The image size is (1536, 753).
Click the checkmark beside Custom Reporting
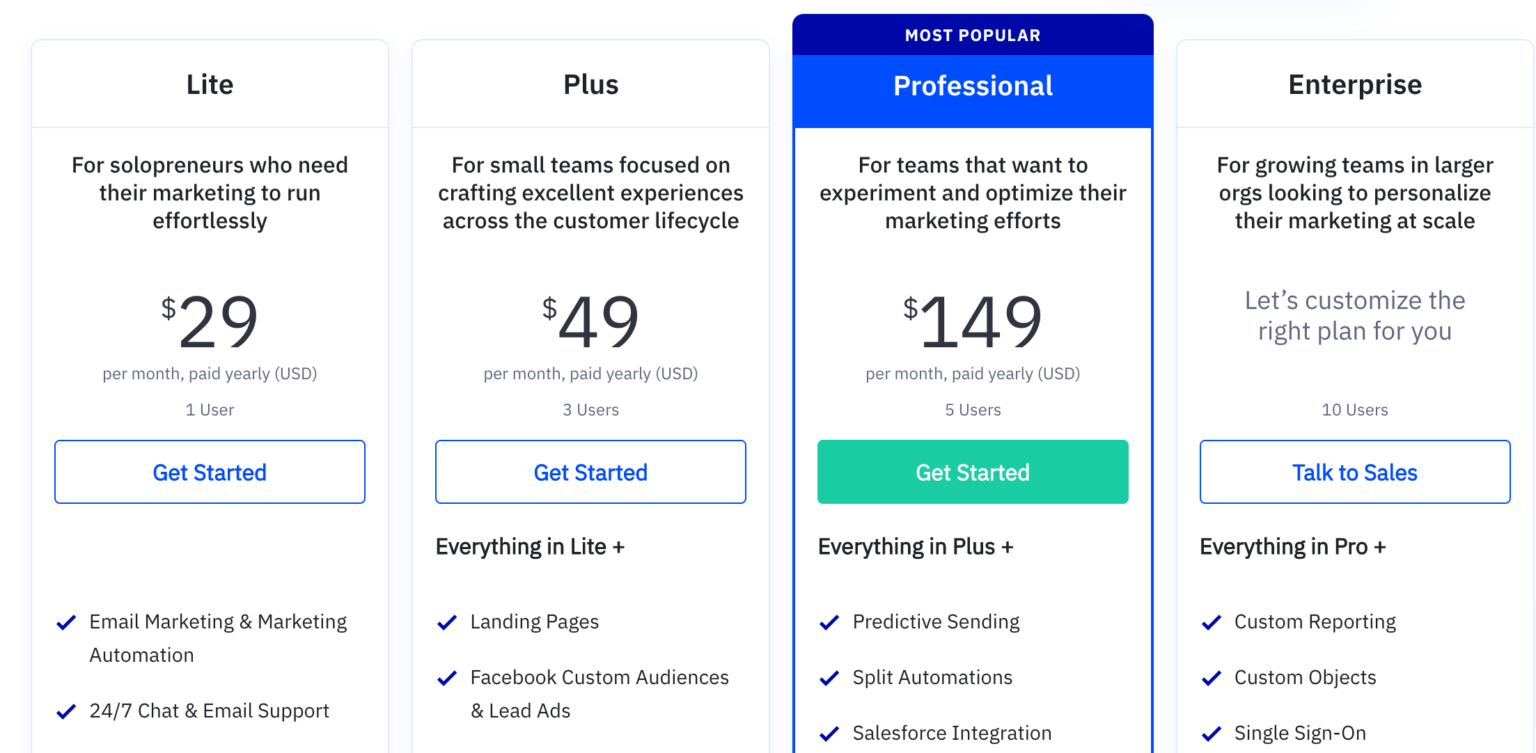[1211, 621]
